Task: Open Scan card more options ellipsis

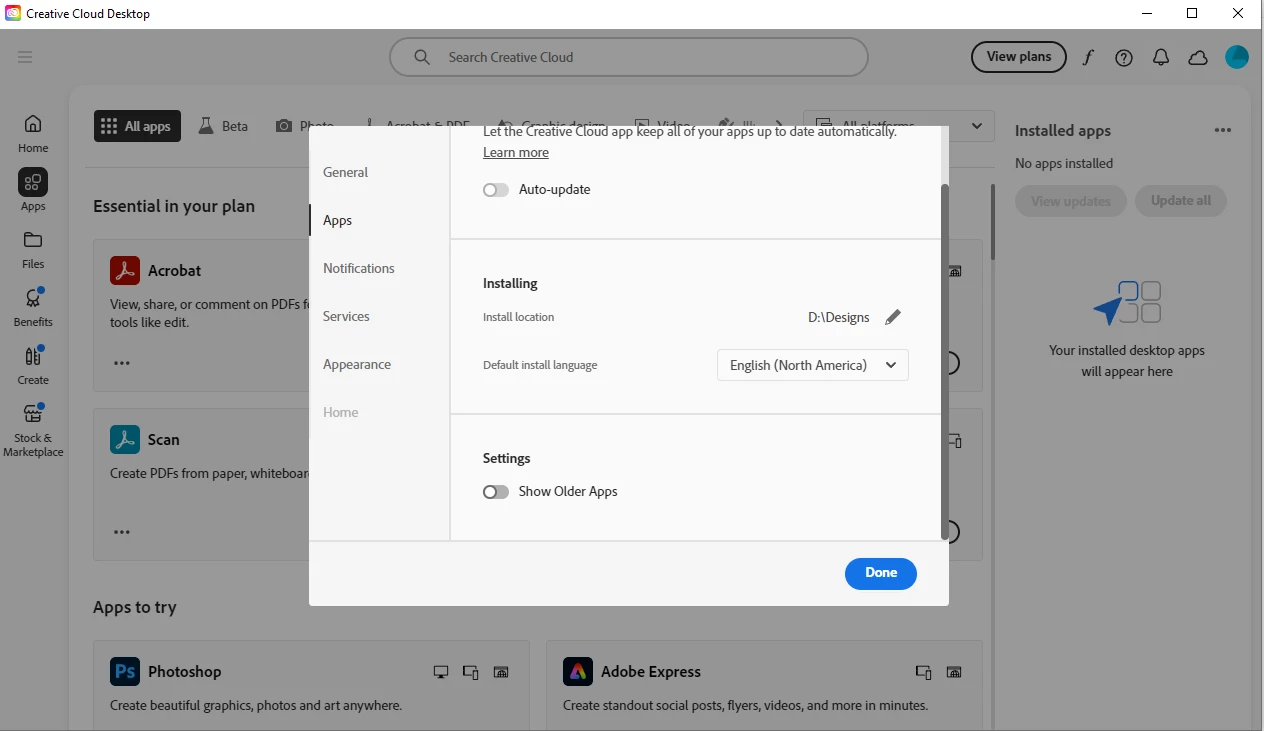Action: click(122, 532)
